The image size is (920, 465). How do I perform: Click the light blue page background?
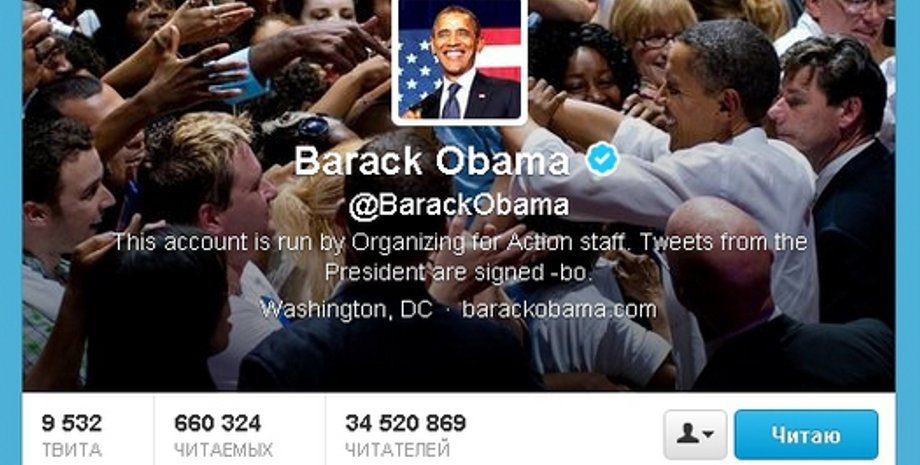(11, 235)
